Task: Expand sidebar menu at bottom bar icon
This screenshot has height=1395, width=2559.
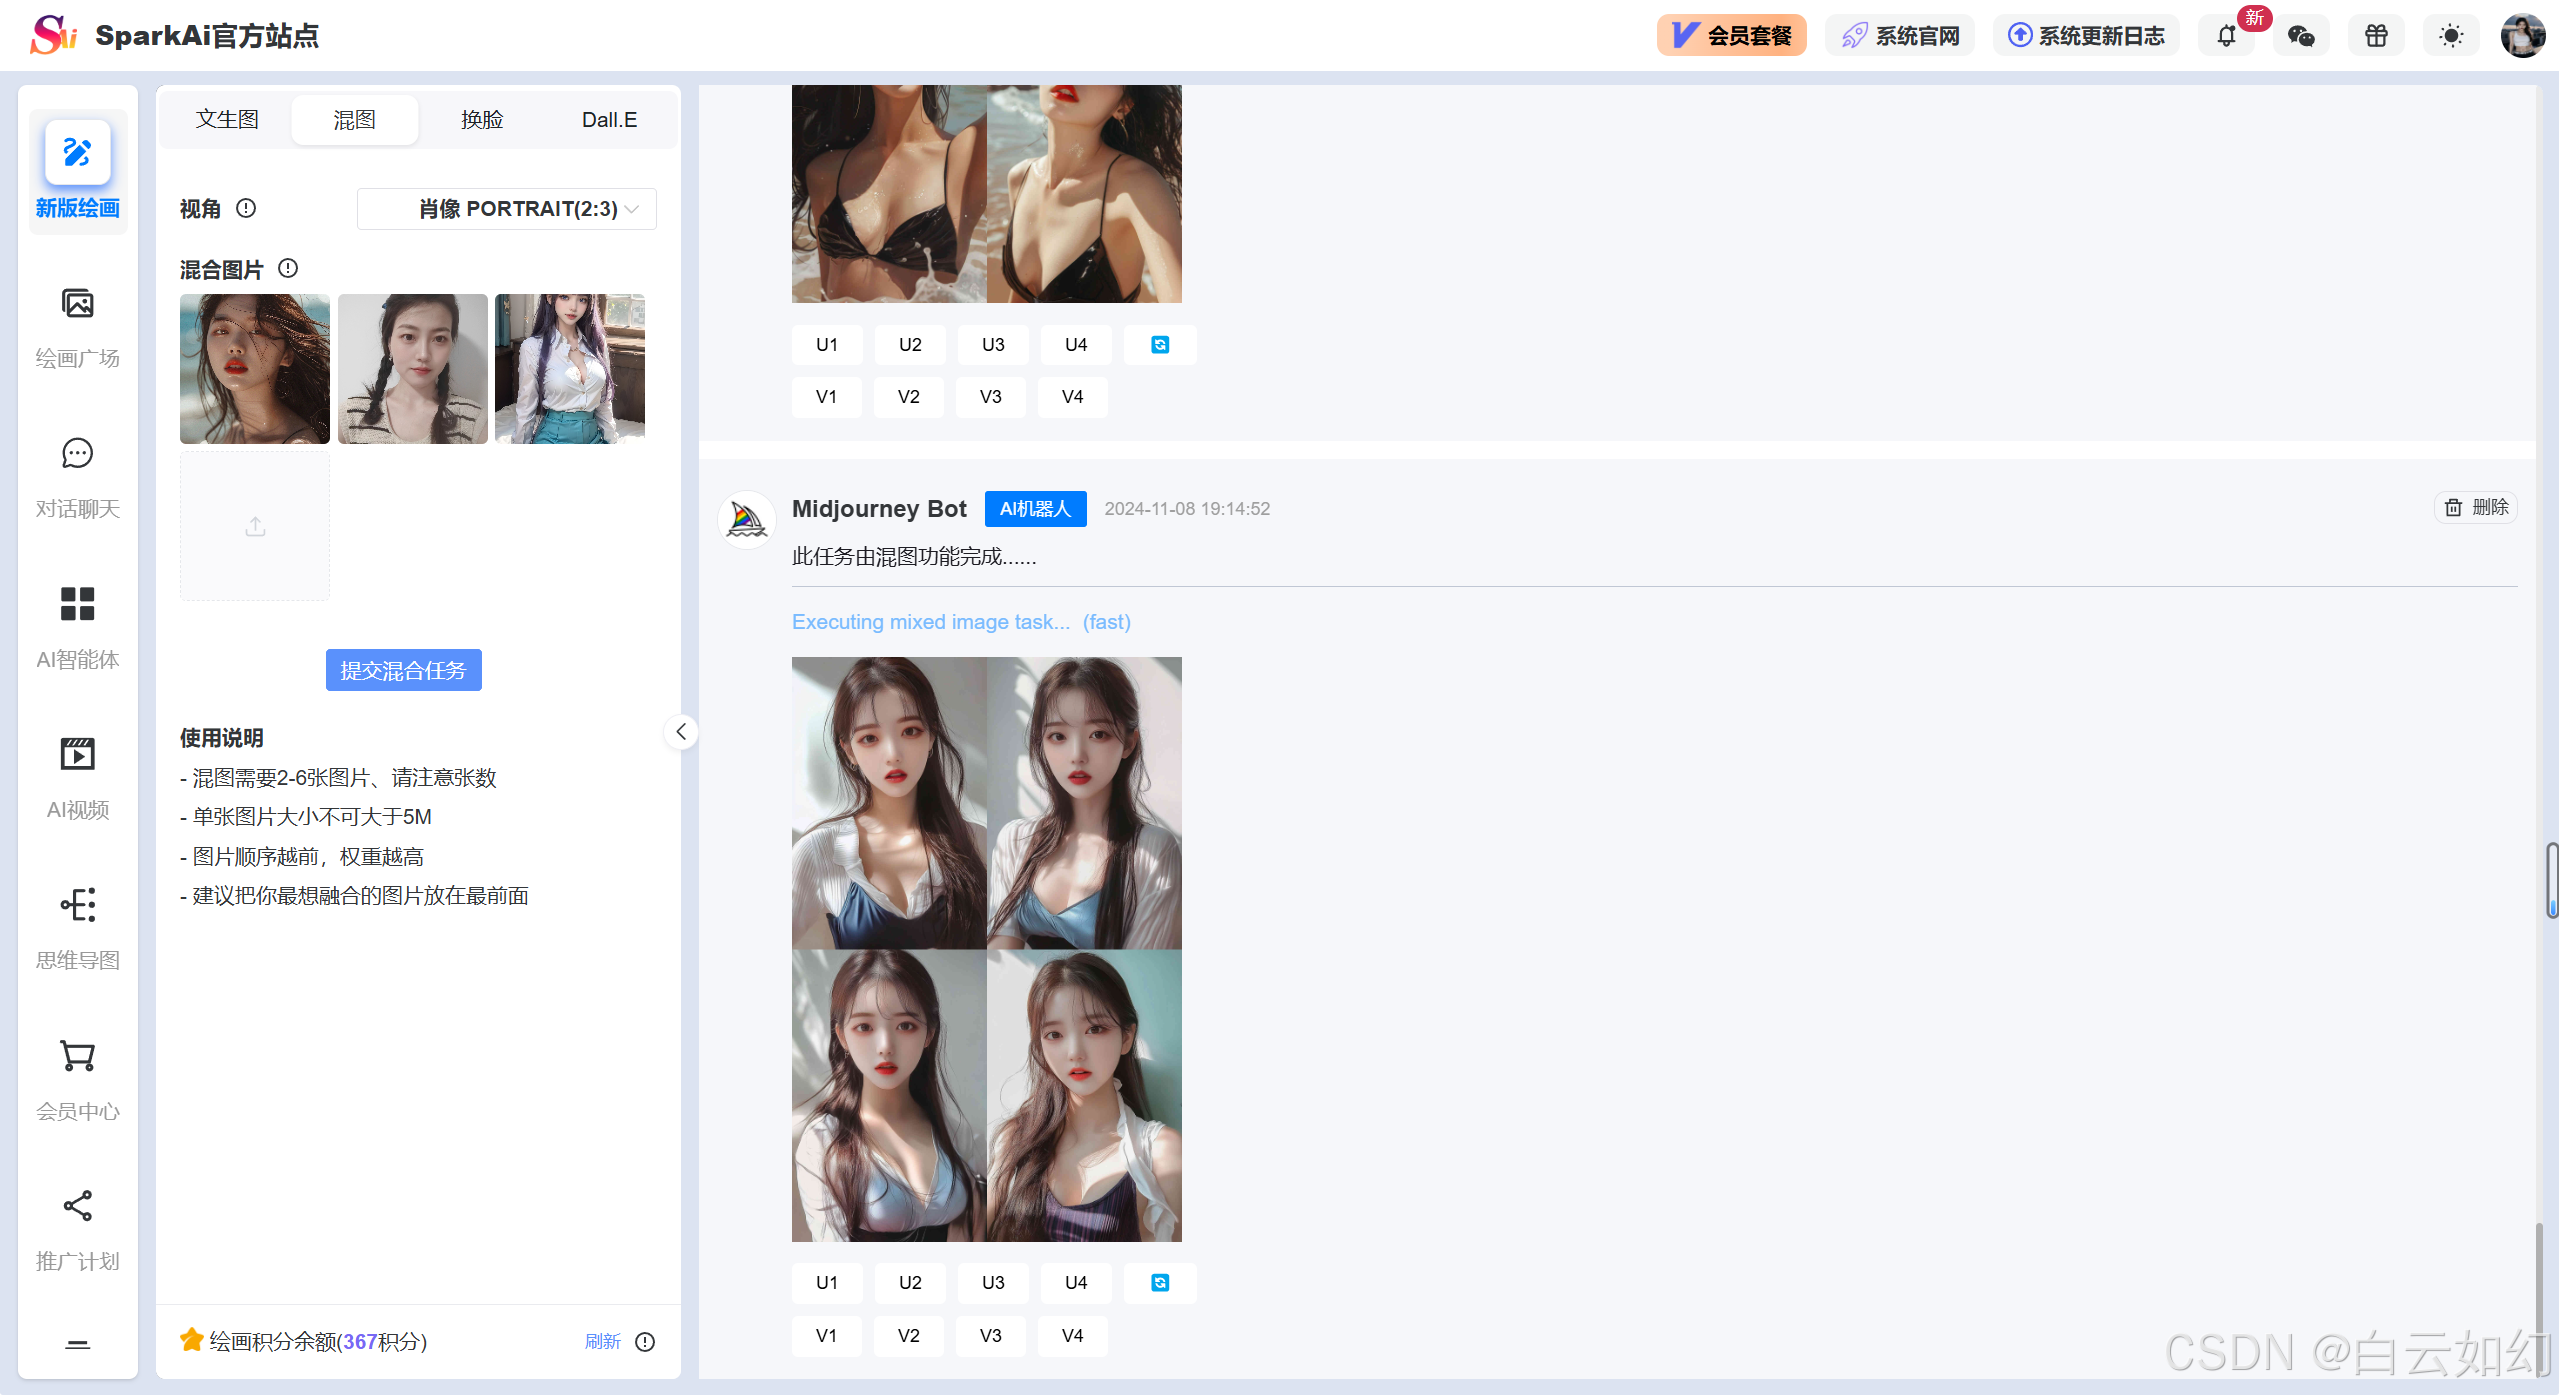Action: pyautogui.click(x=77, y=1344)
